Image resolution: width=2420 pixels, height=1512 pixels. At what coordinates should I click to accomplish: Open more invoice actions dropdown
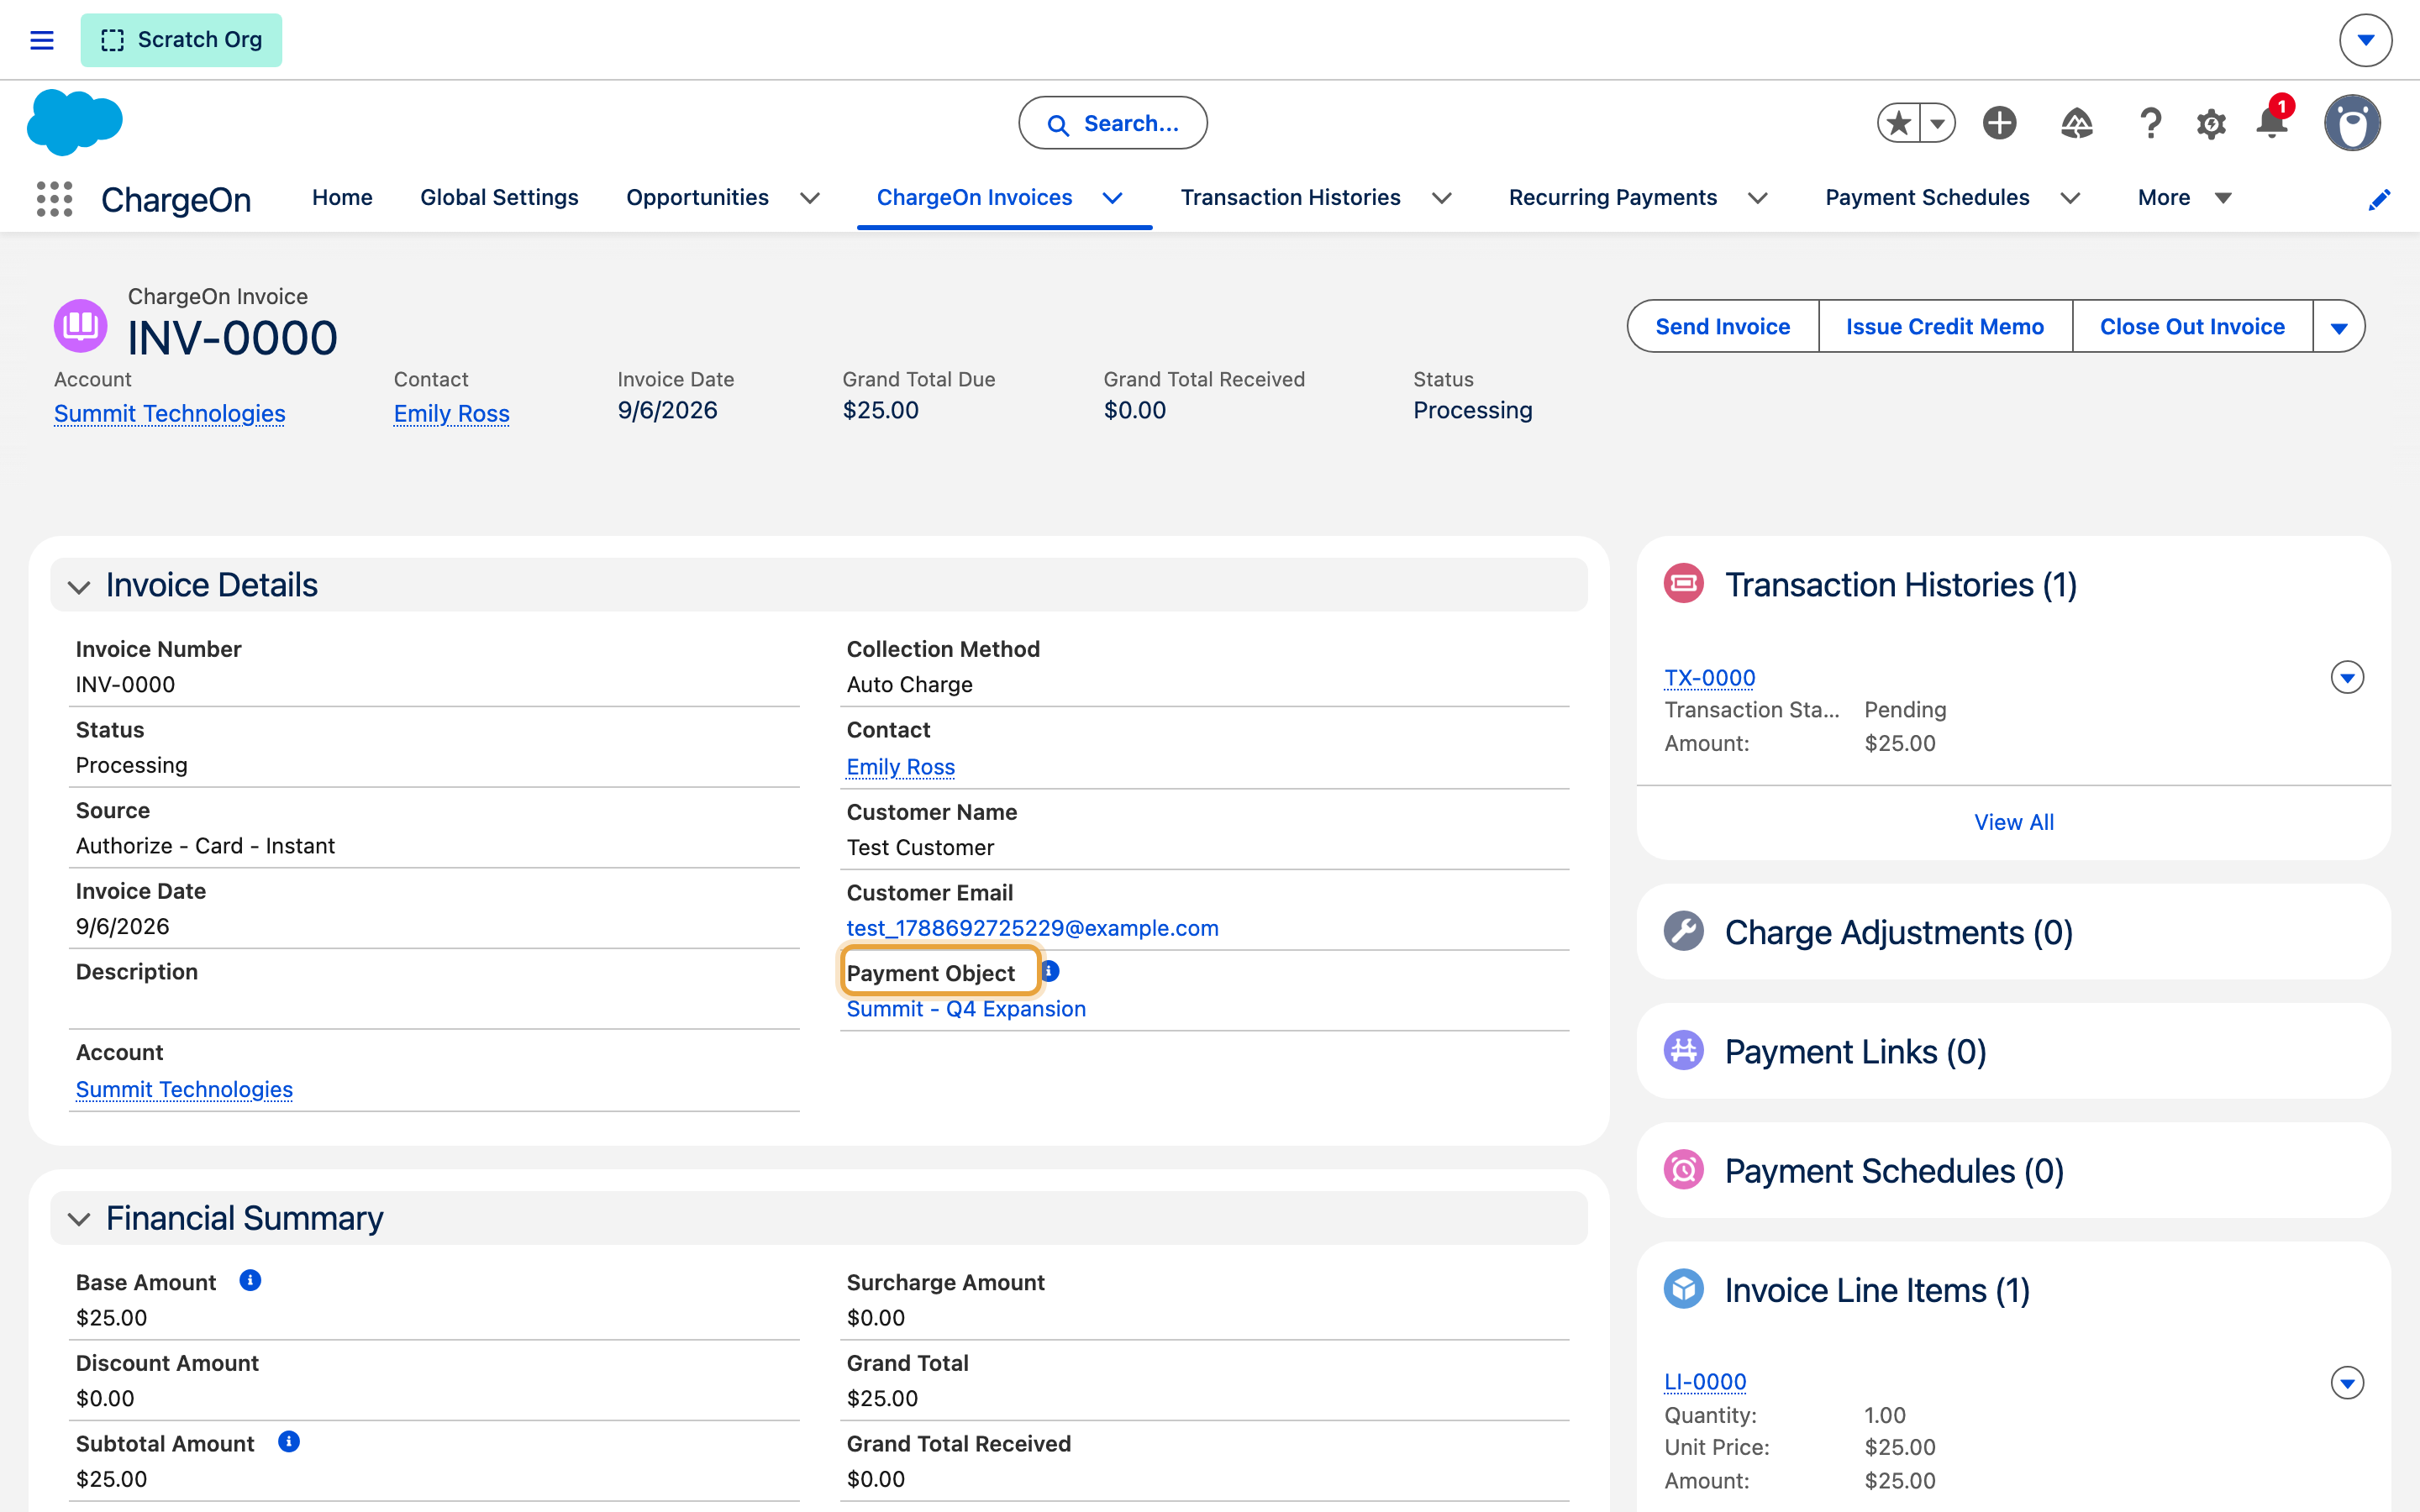pyautogui.click(x=2339, y=327)
